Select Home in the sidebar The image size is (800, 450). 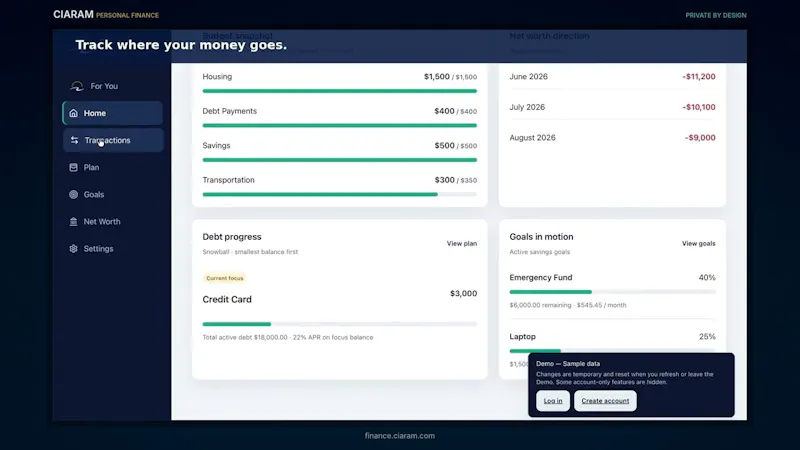113,113
